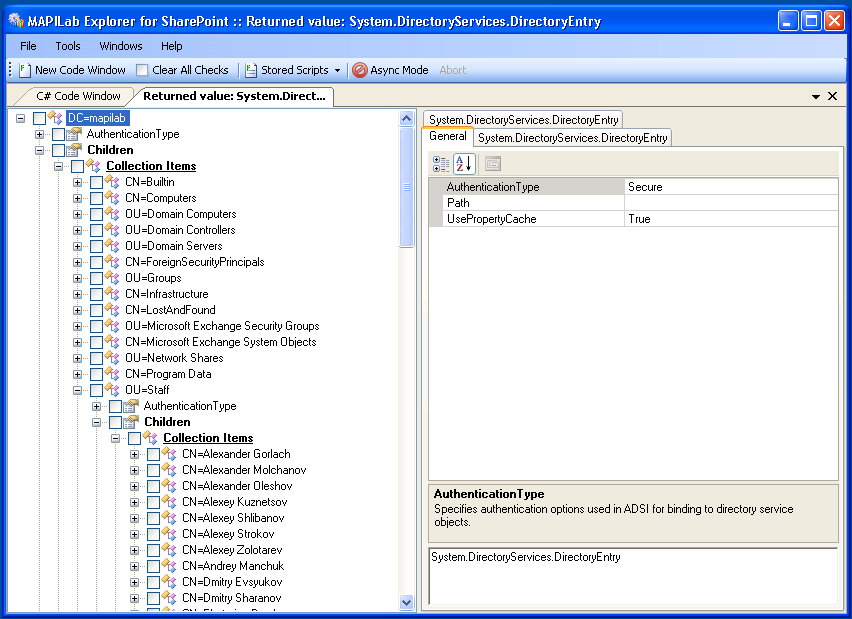Open the Stored Scripts dropdown arrow
The height and width of the screenshot is (619, 852).
pos(337,71)
